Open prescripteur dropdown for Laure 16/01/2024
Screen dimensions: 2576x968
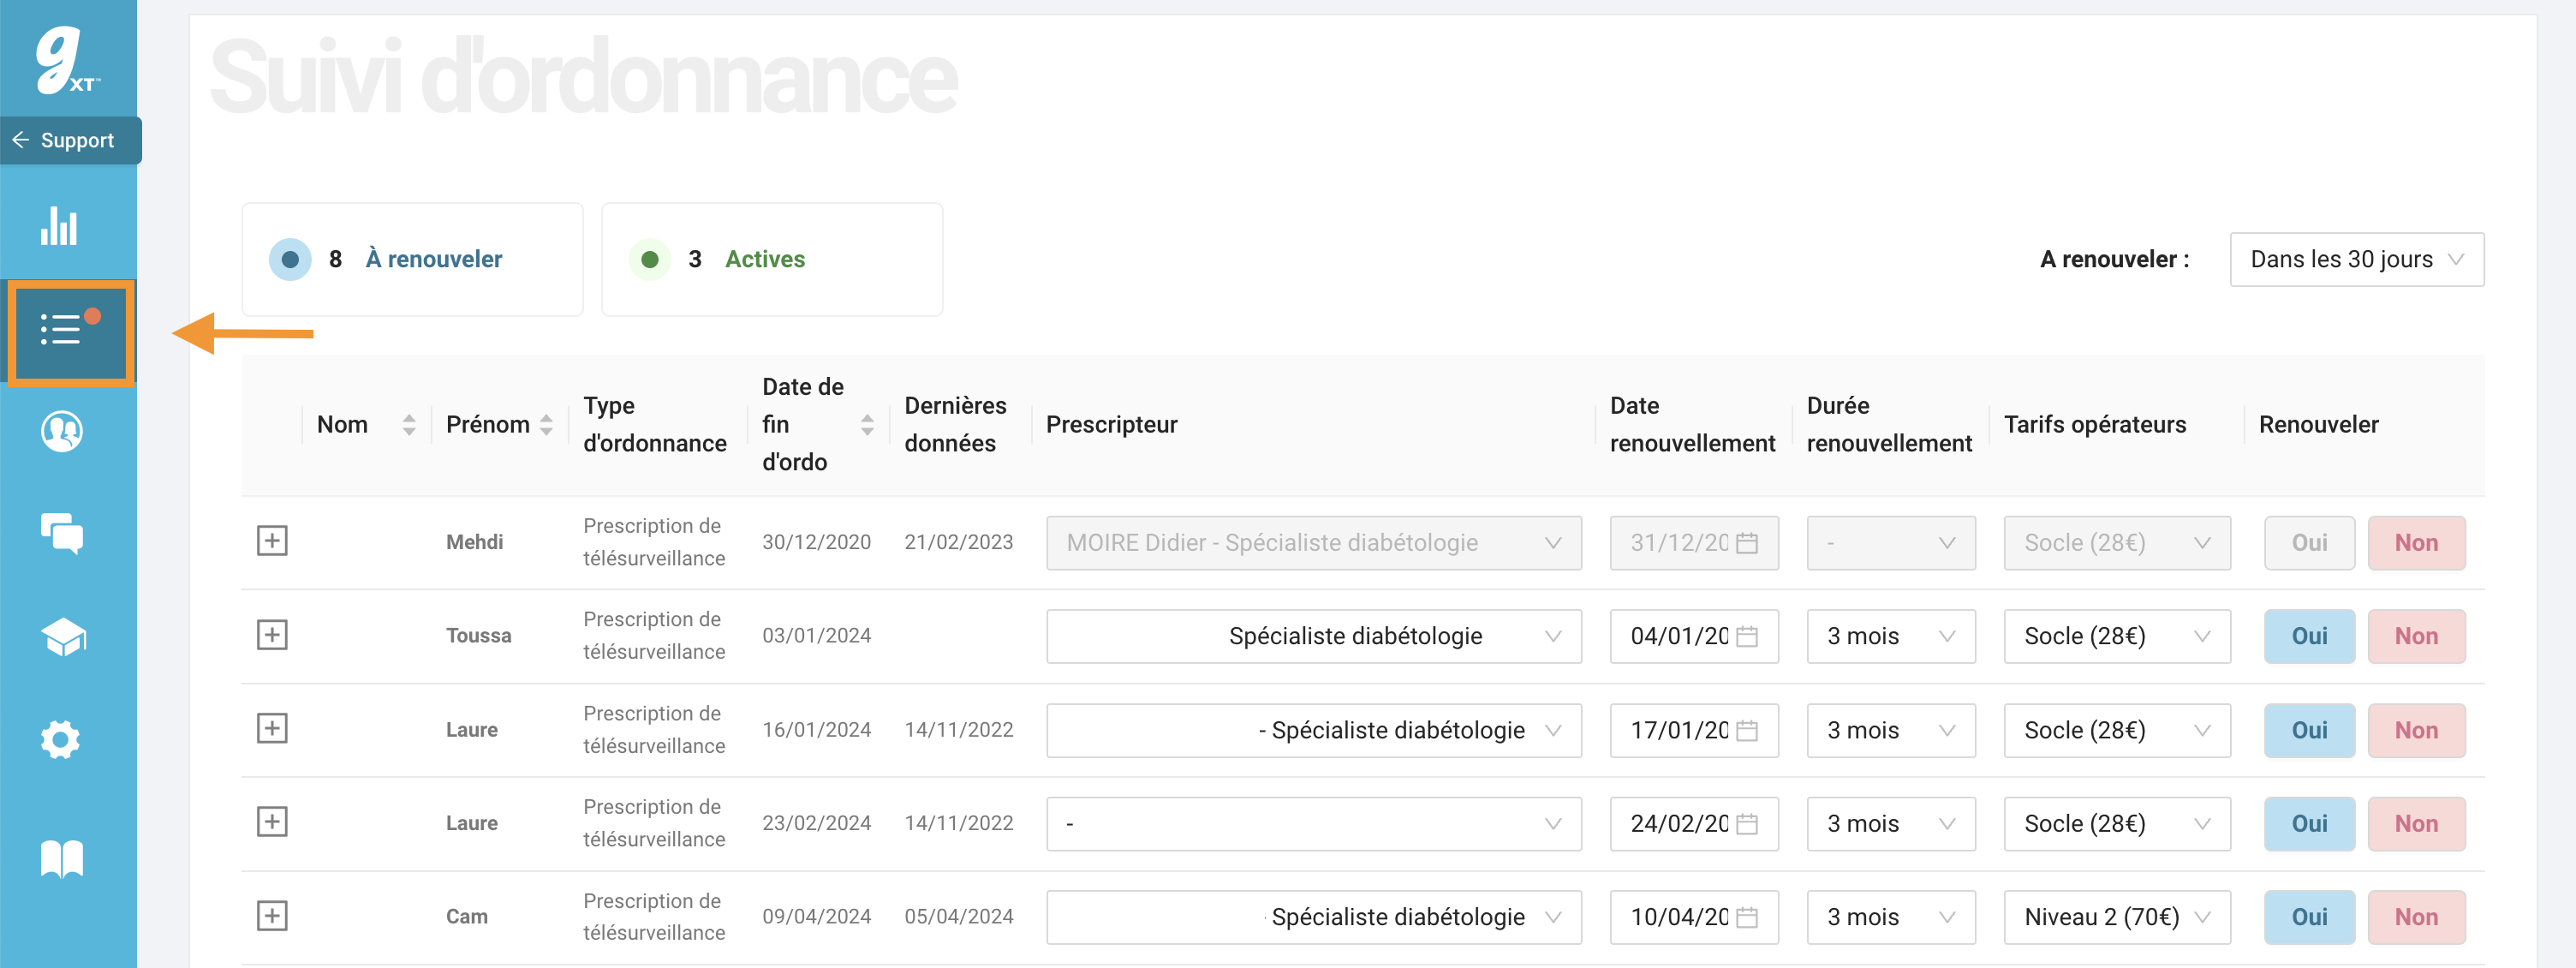click(x=1314, y=731)
